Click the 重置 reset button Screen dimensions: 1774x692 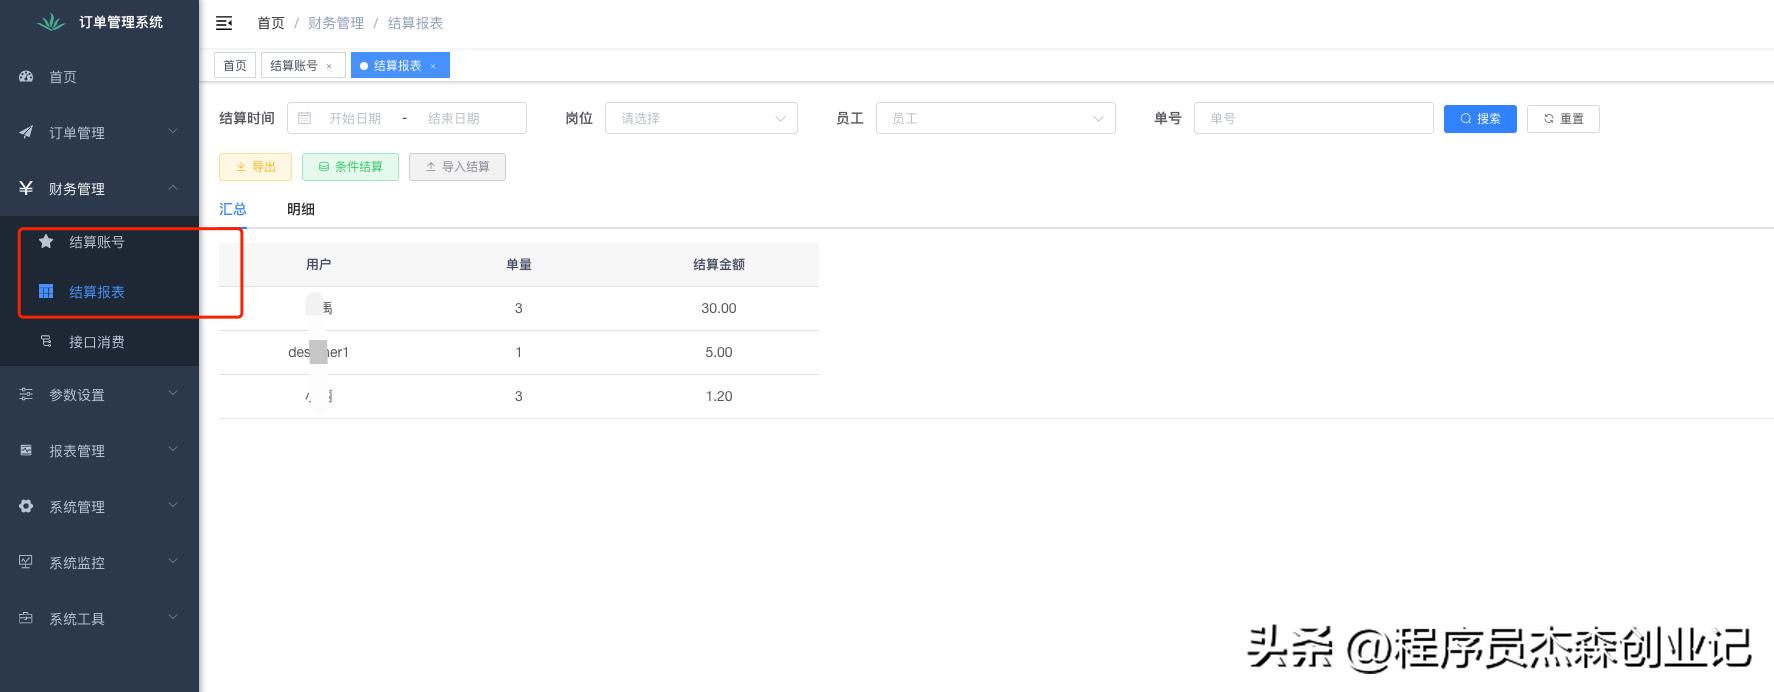tap(1563, 118)
